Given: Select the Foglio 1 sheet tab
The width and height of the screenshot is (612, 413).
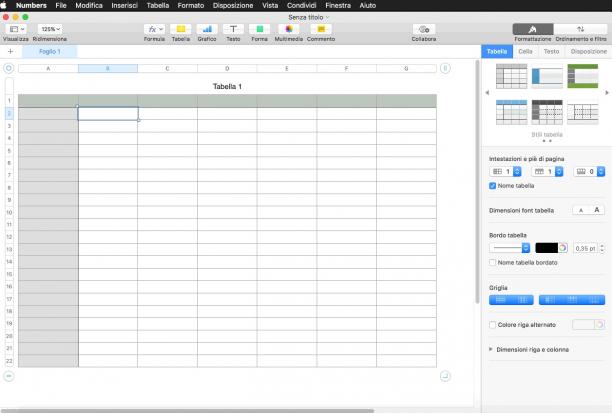Looking at the screenshot, I should coord(50,52).
